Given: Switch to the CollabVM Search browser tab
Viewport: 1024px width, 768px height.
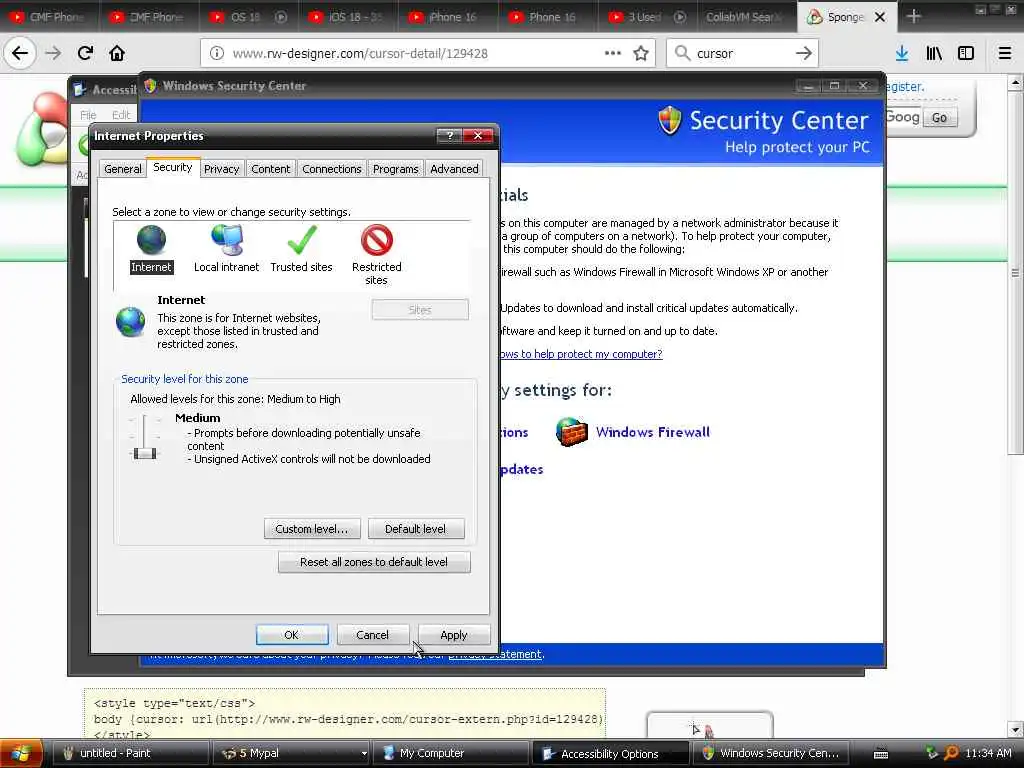Looking at the screenshot, I should (x=746, y=17).
